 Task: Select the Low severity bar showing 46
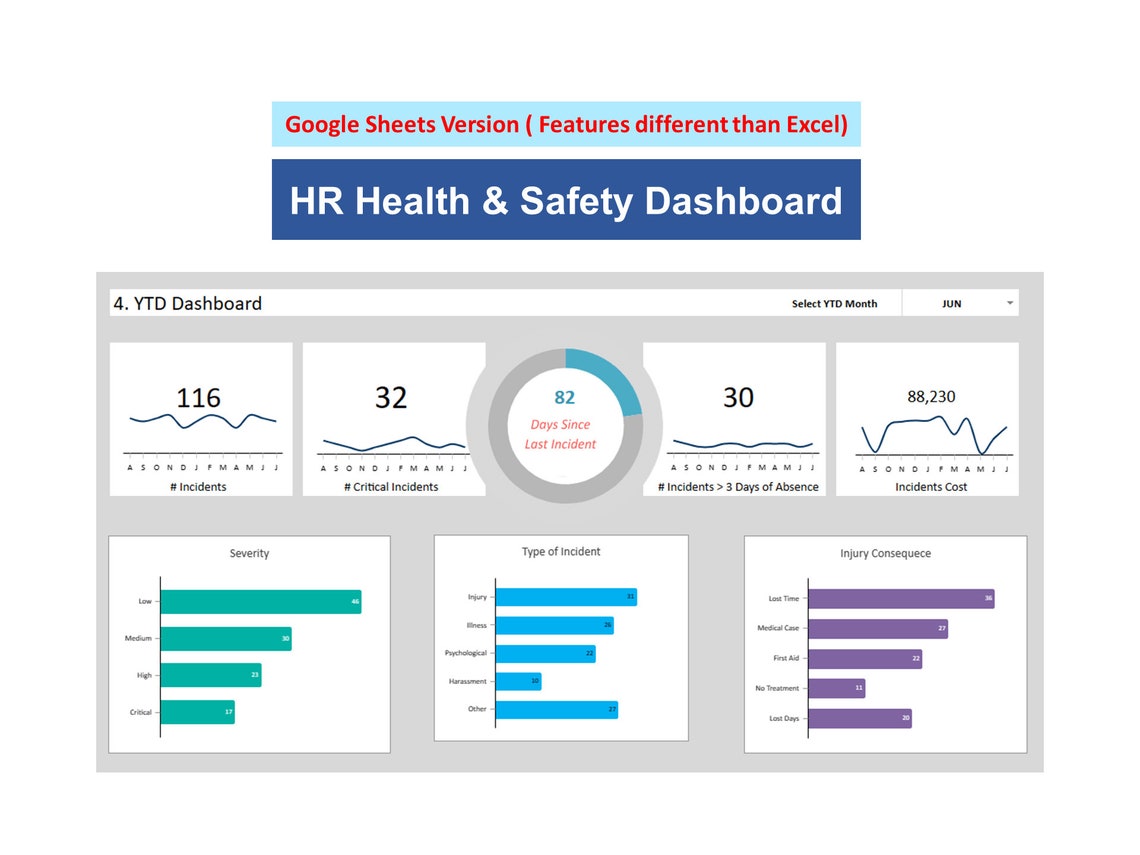[260, 601]
